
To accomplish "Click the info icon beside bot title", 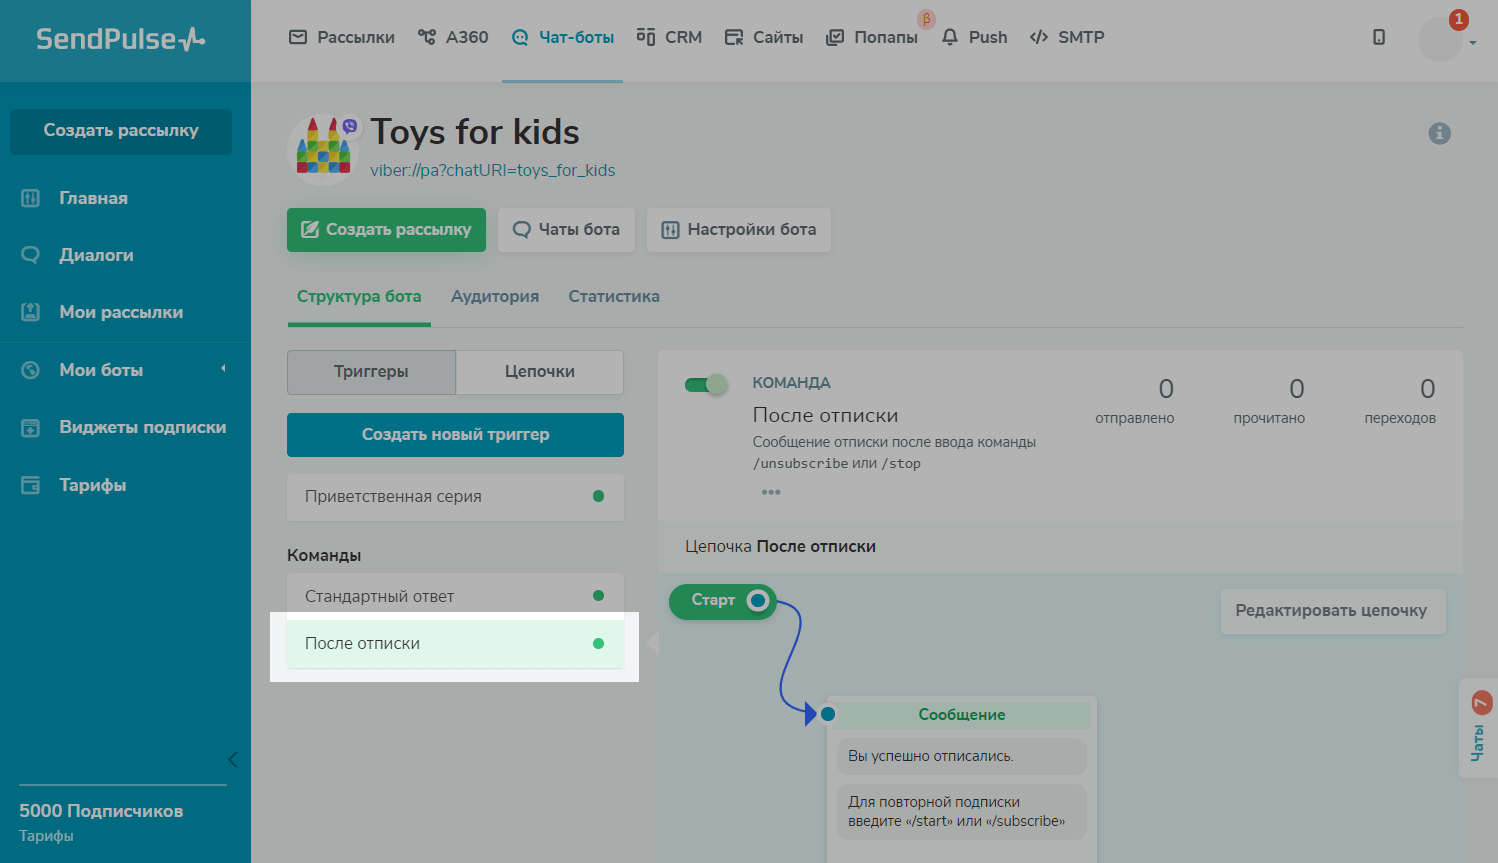I will pos(1440,133).
